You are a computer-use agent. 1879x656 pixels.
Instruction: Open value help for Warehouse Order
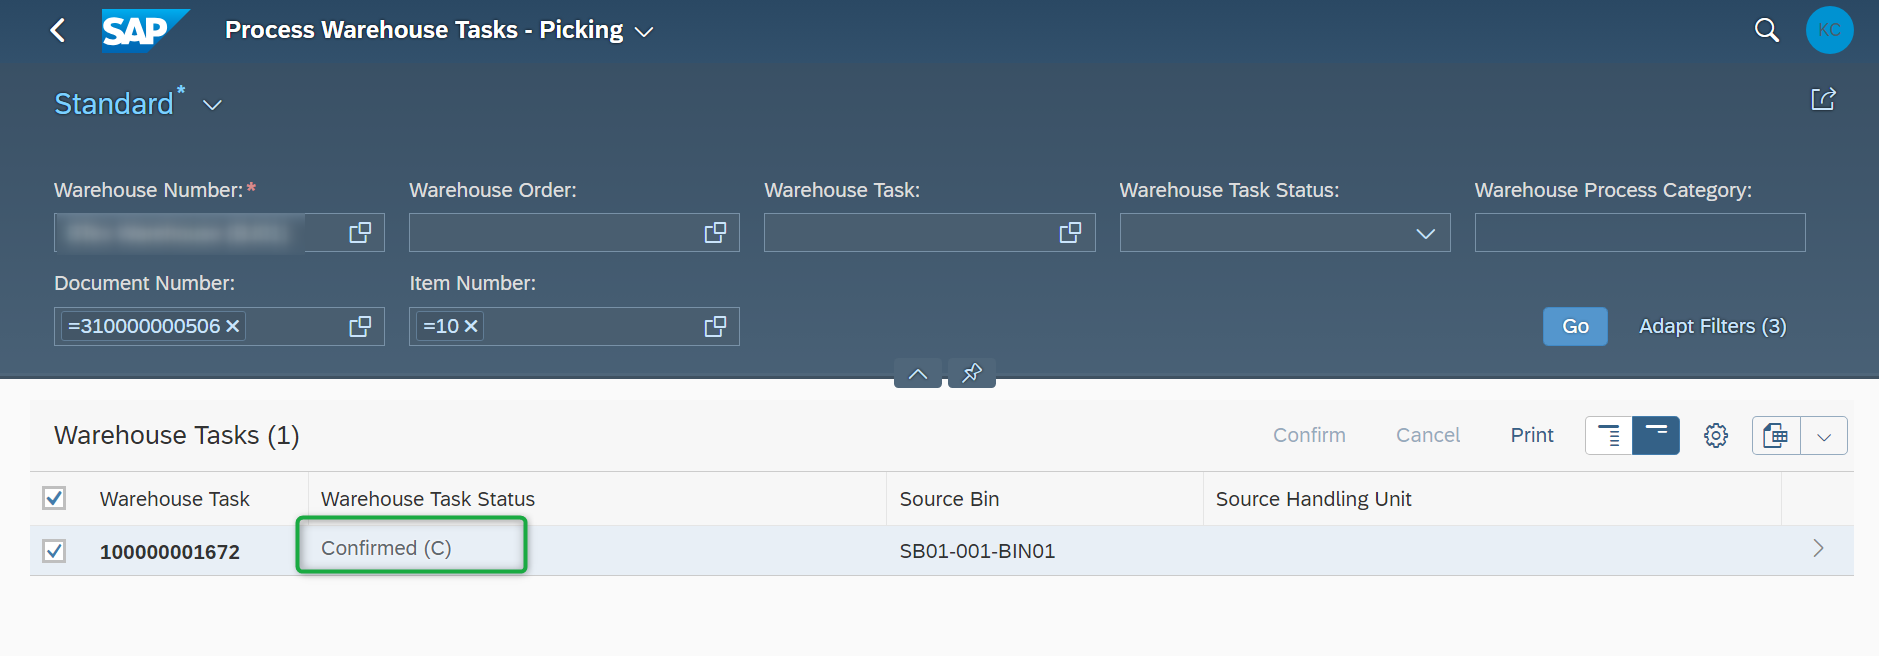[715, 233]
